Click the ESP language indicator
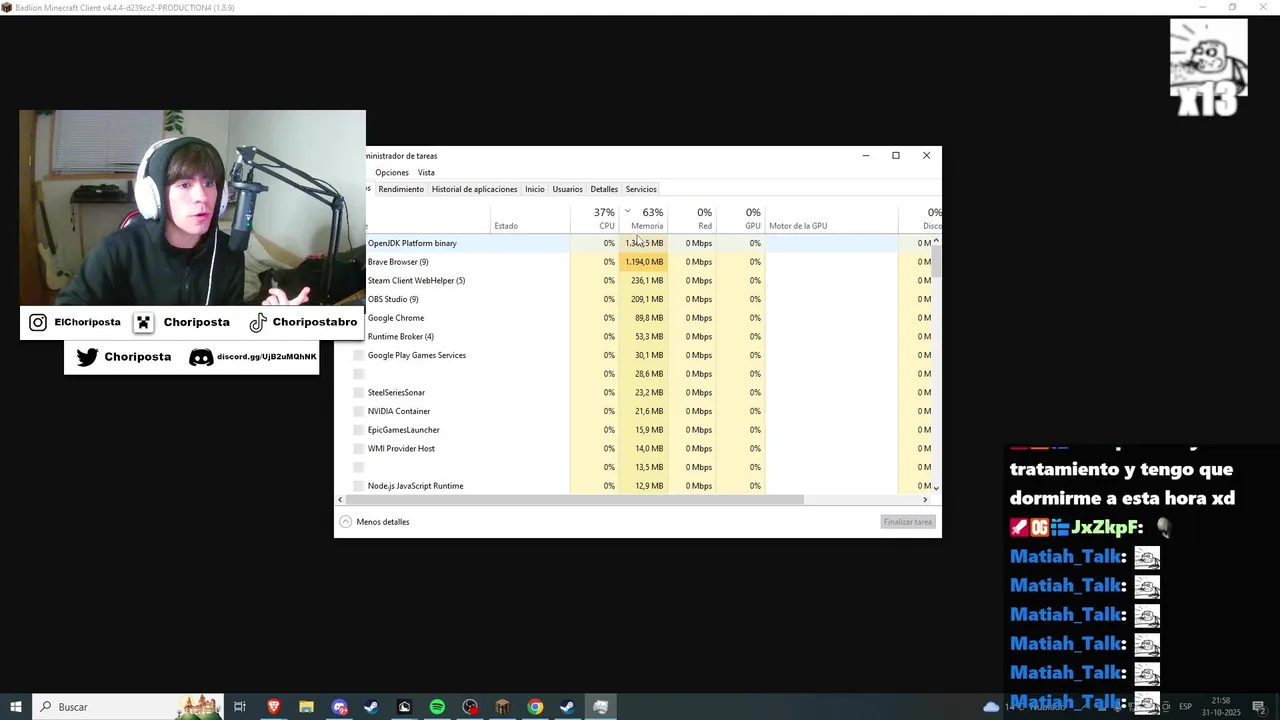The width and height of the screenshot is (1280, 720). (x=1186, y=707)
